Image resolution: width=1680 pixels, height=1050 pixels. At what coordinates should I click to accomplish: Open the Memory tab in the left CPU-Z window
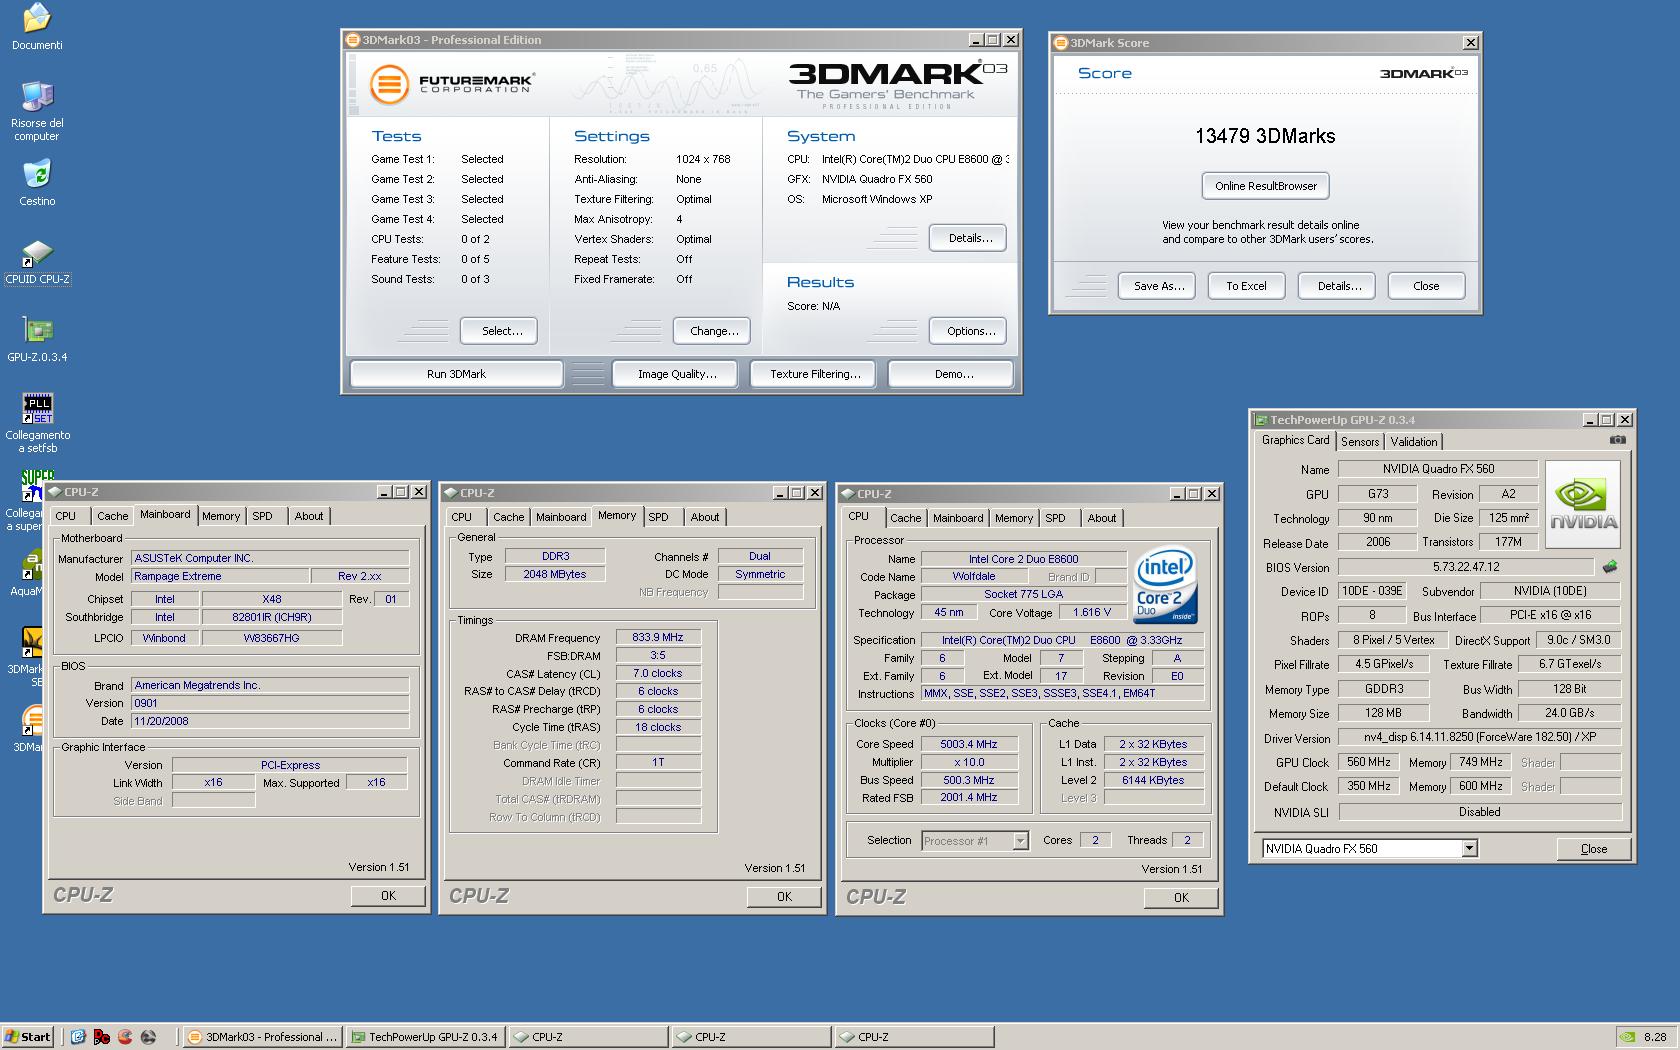[x=220, y=516]
